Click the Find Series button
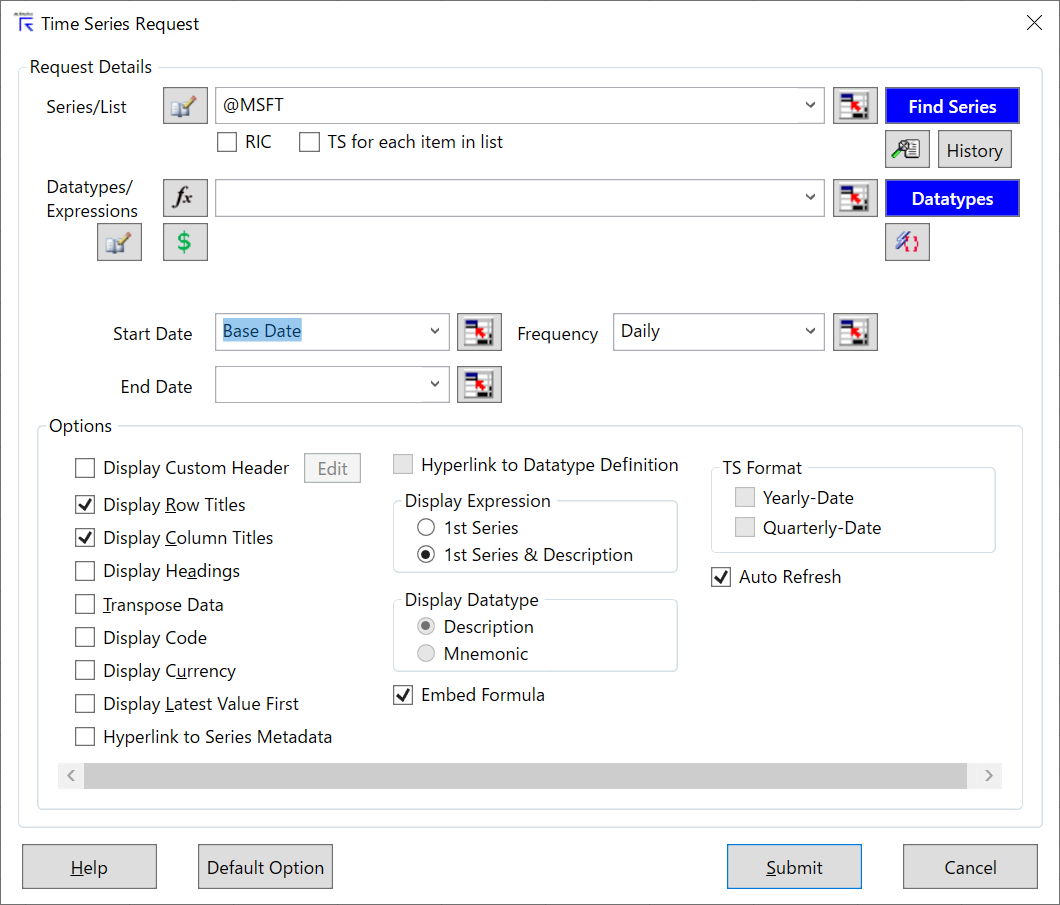 tap(951, 105)
